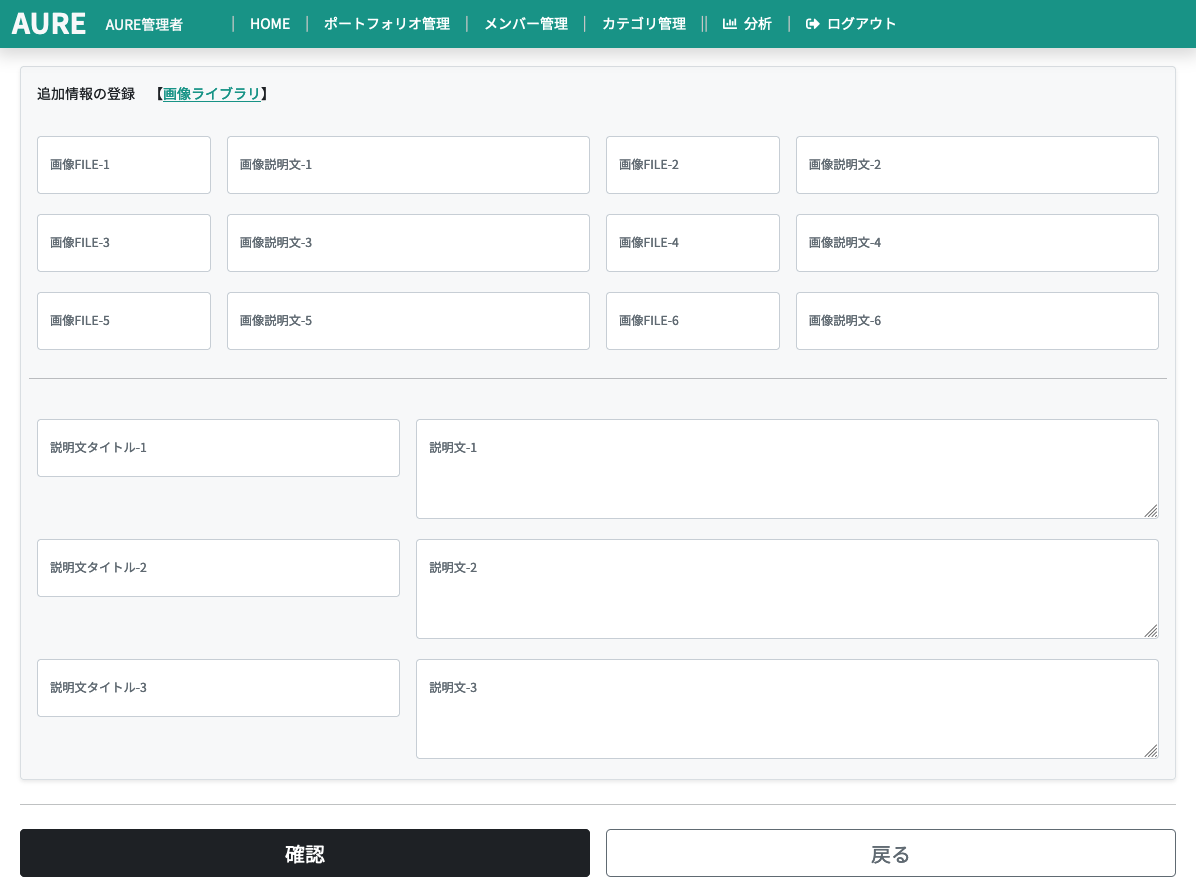Viewport: 1196px width, 894px height.
Task: Open カテゴリ管理 menu item
Action: pos(643,24)
